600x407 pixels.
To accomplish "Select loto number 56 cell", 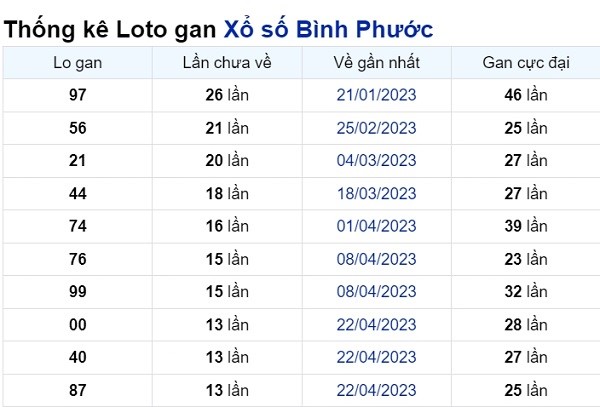I will [x=78, y=128].
